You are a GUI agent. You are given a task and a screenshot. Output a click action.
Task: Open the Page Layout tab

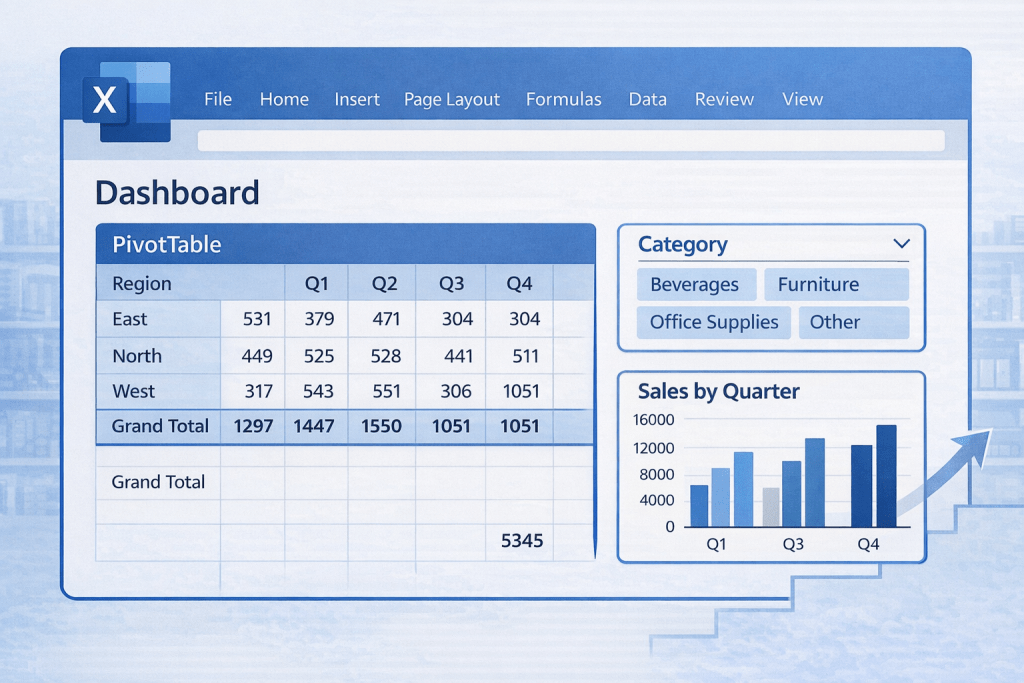tap(451, 99)
